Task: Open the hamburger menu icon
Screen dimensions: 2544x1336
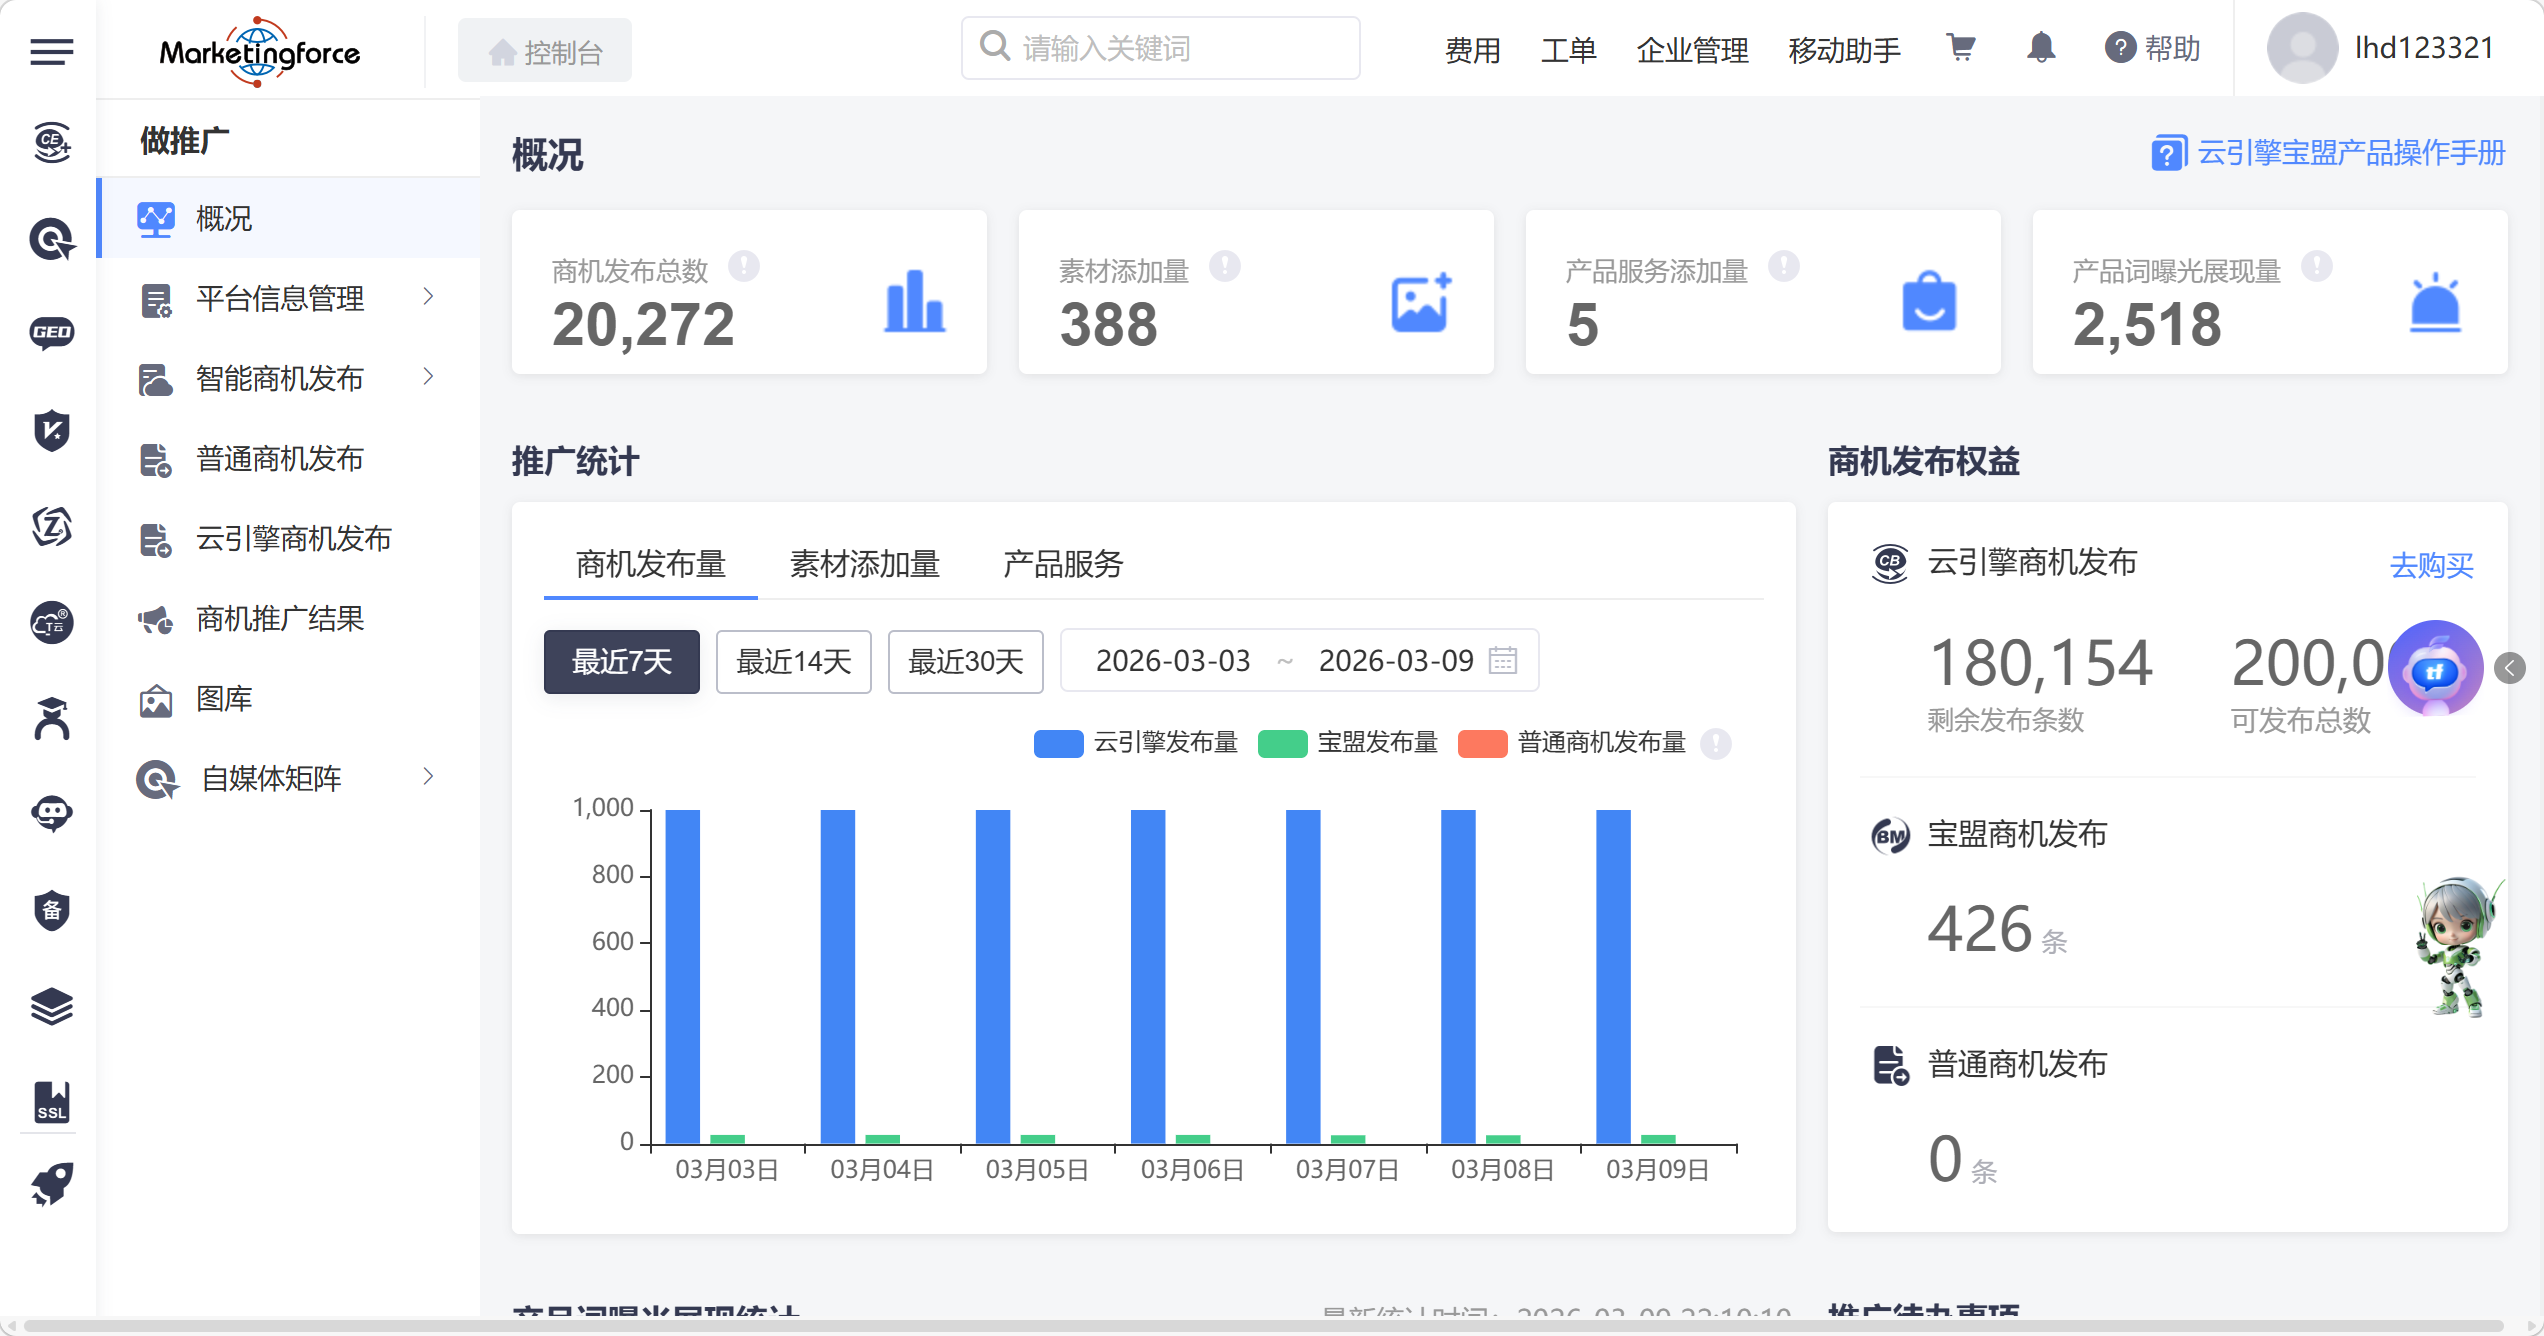Action: pos(51,51)
